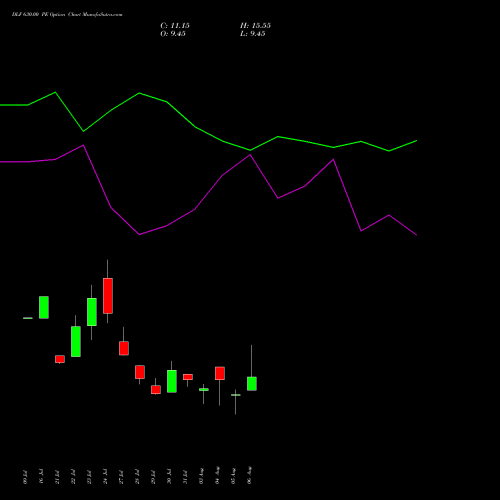Screen dimensions: 500x500
Task: Click the '24 Jul' date label
Action: (x=105, y=477)
